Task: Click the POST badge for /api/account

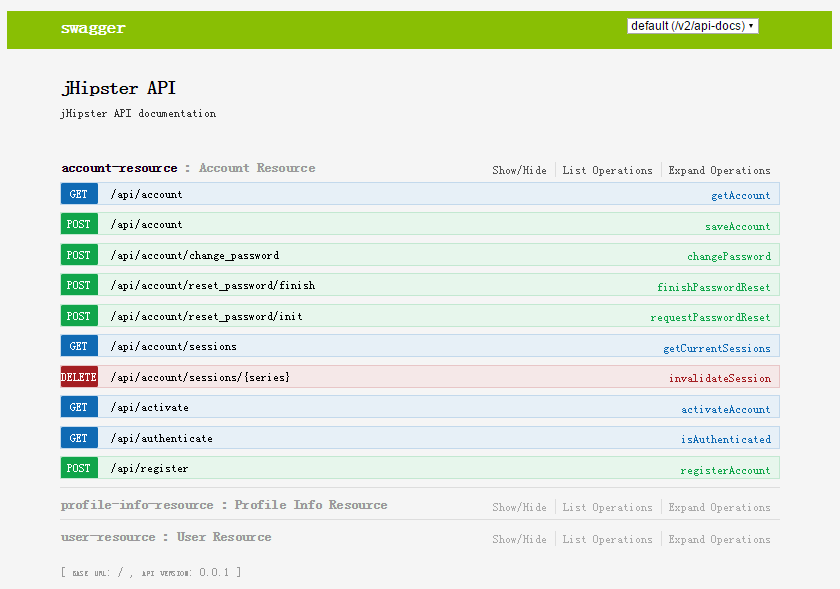Action: 79,225
